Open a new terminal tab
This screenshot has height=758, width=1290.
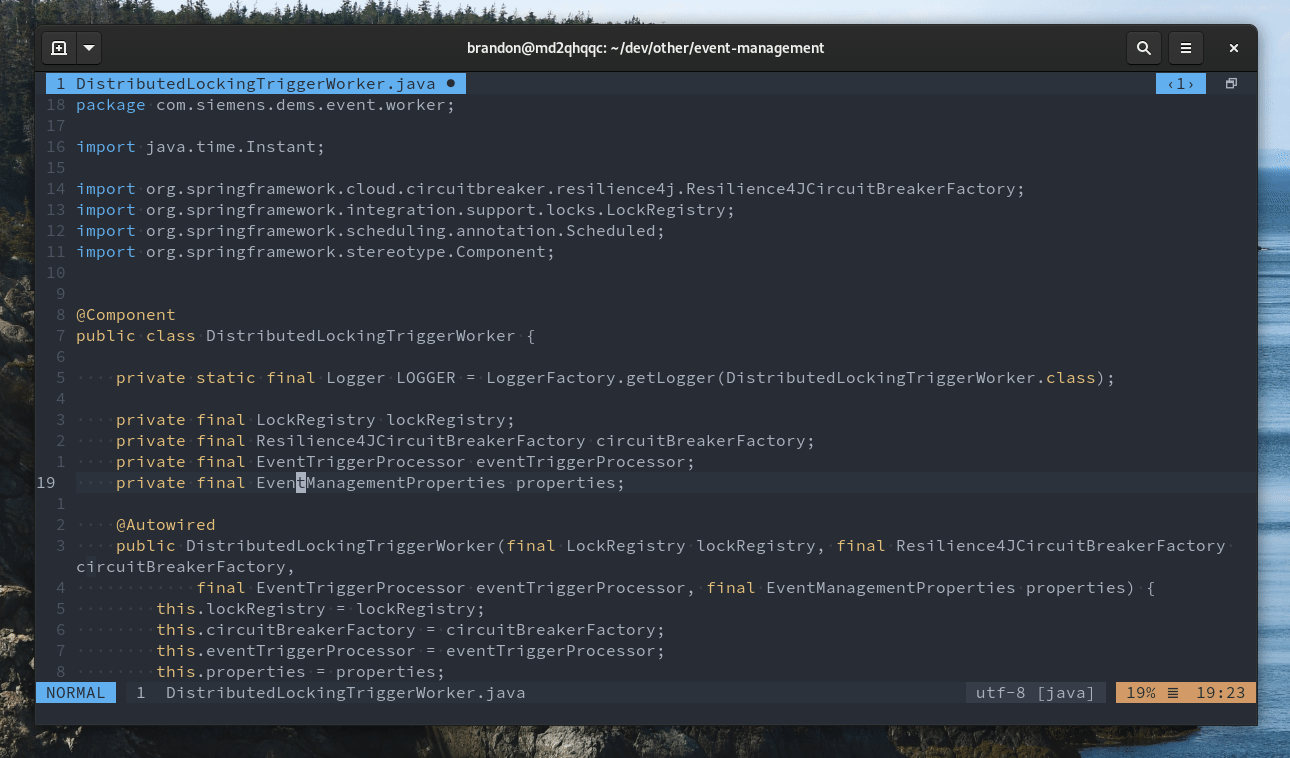coord(57,48)
